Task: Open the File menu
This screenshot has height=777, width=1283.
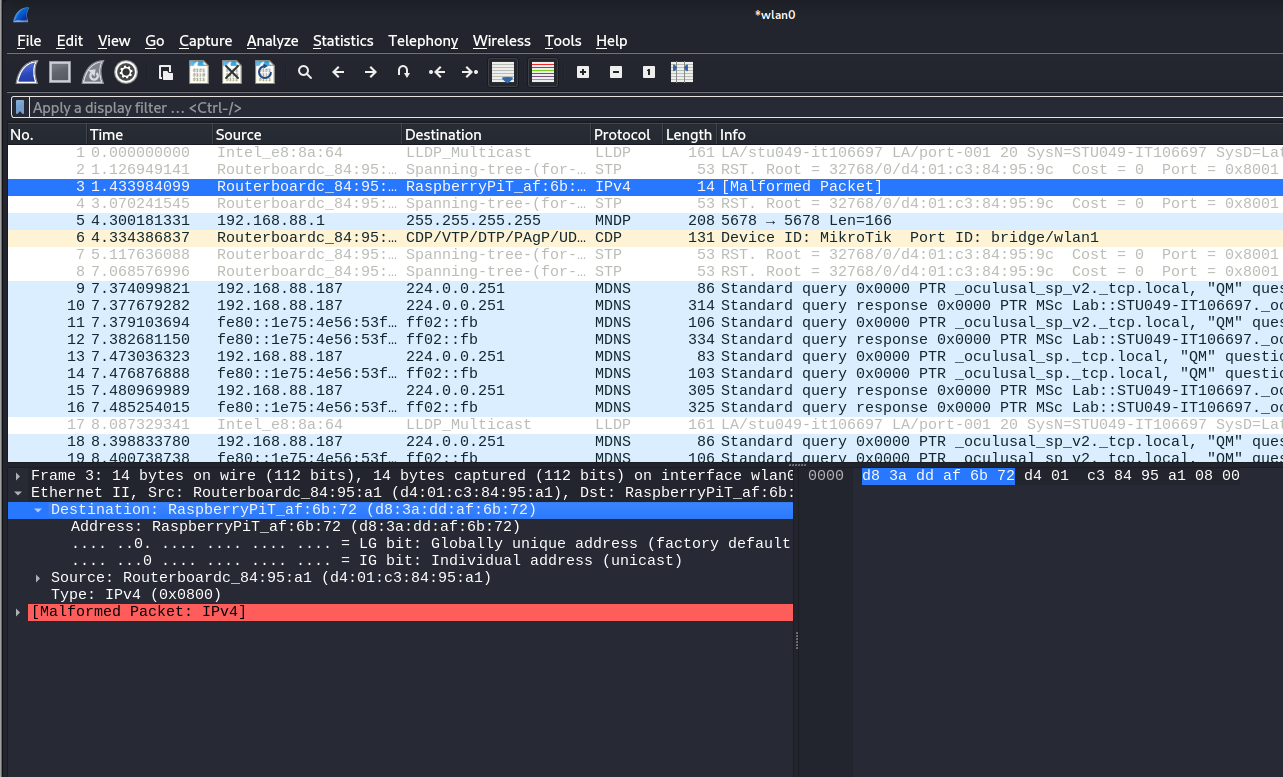Action: click(29, 41)
